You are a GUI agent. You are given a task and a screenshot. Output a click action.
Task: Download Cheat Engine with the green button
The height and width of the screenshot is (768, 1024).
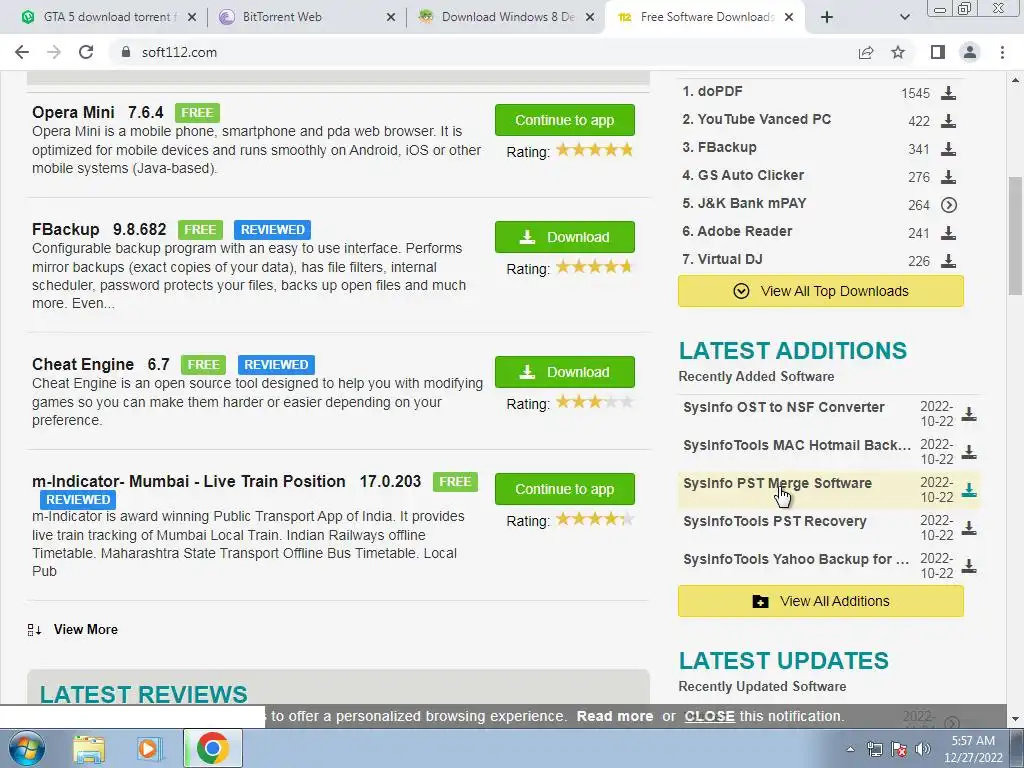pos(565,372)
